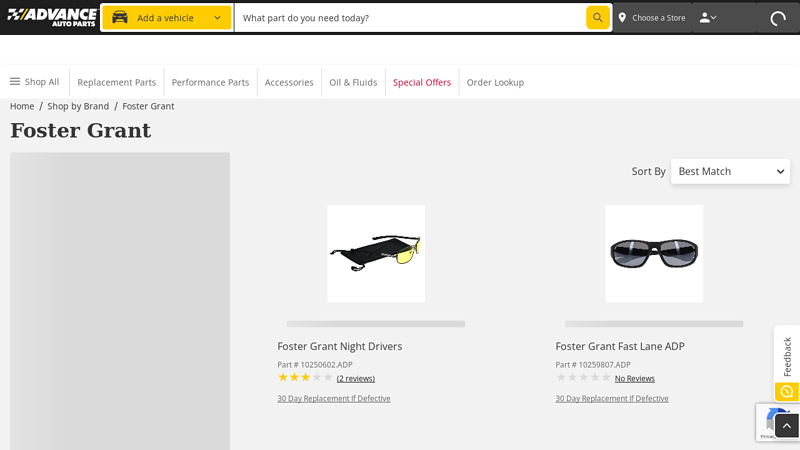Open the Sort By Best Match dropdown
800x450 pixels.
[x=730, y=171]
